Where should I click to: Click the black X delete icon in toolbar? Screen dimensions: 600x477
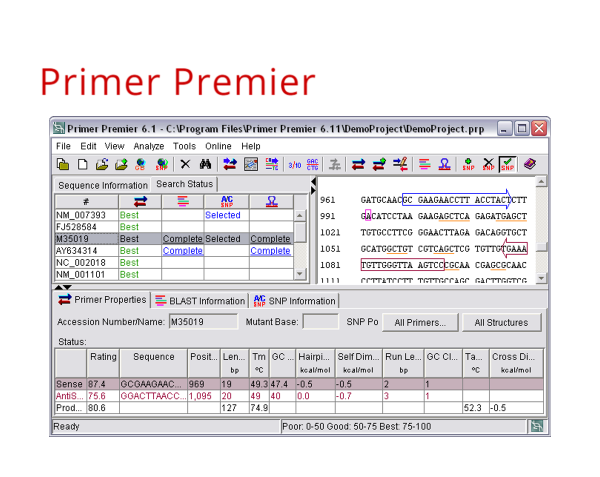pos(185,164)
